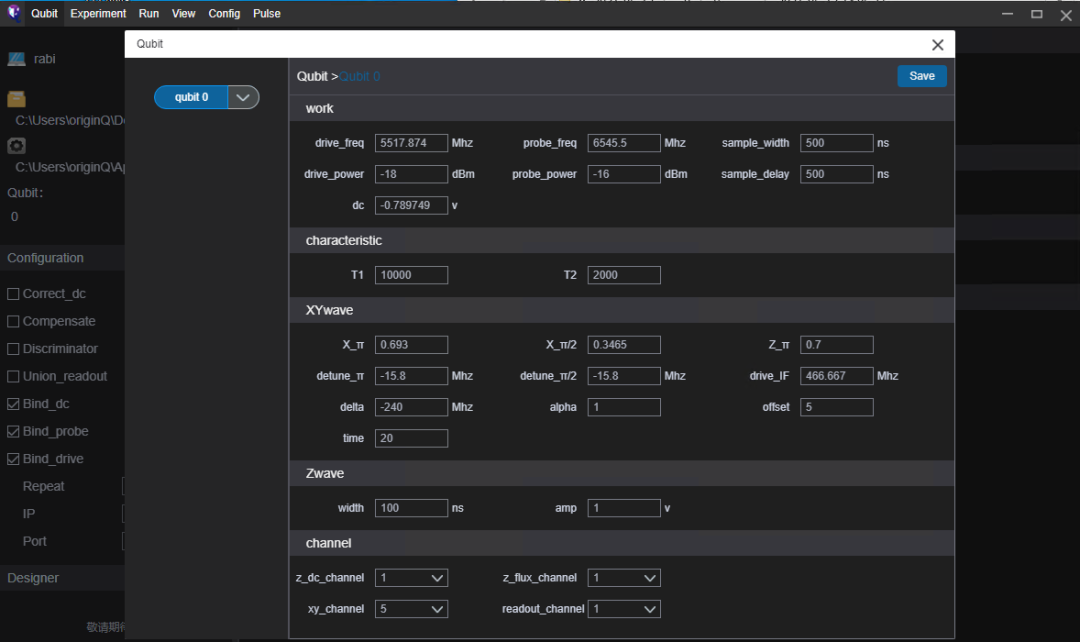Disable the Bind_probe checkbox
The width and height of the screenshot is (1080, 642).
pyautogui.click(x=13, y=432)
